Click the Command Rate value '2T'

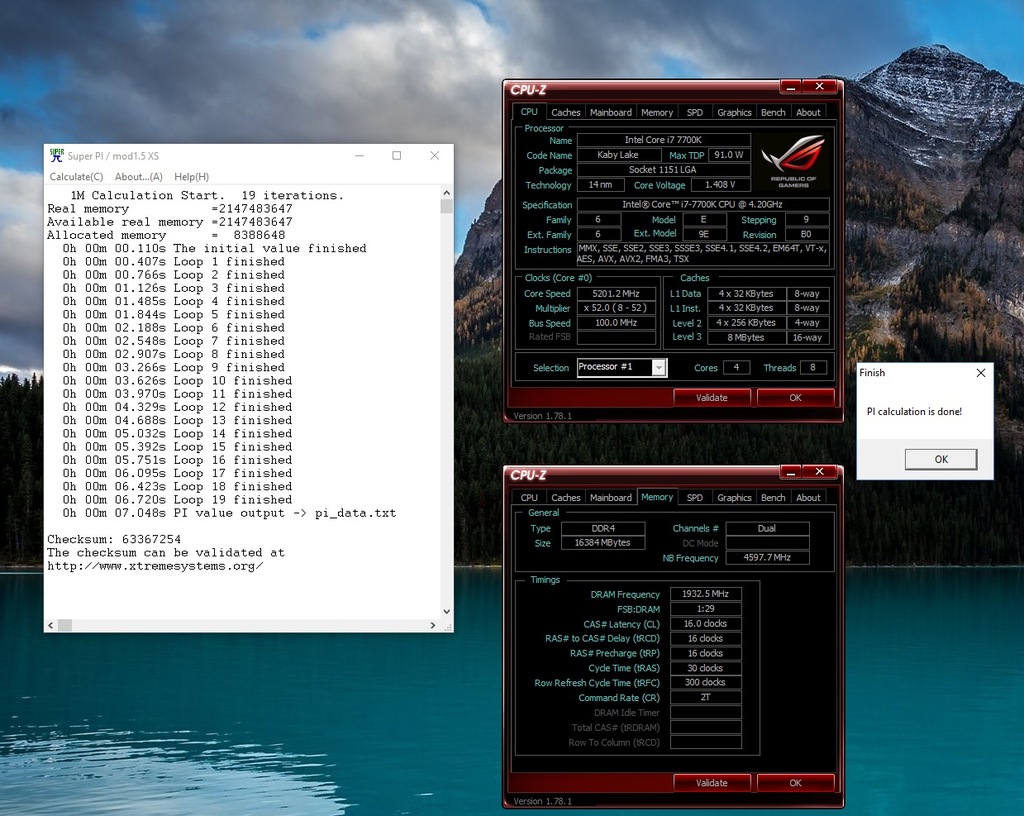tap(705, 698)
